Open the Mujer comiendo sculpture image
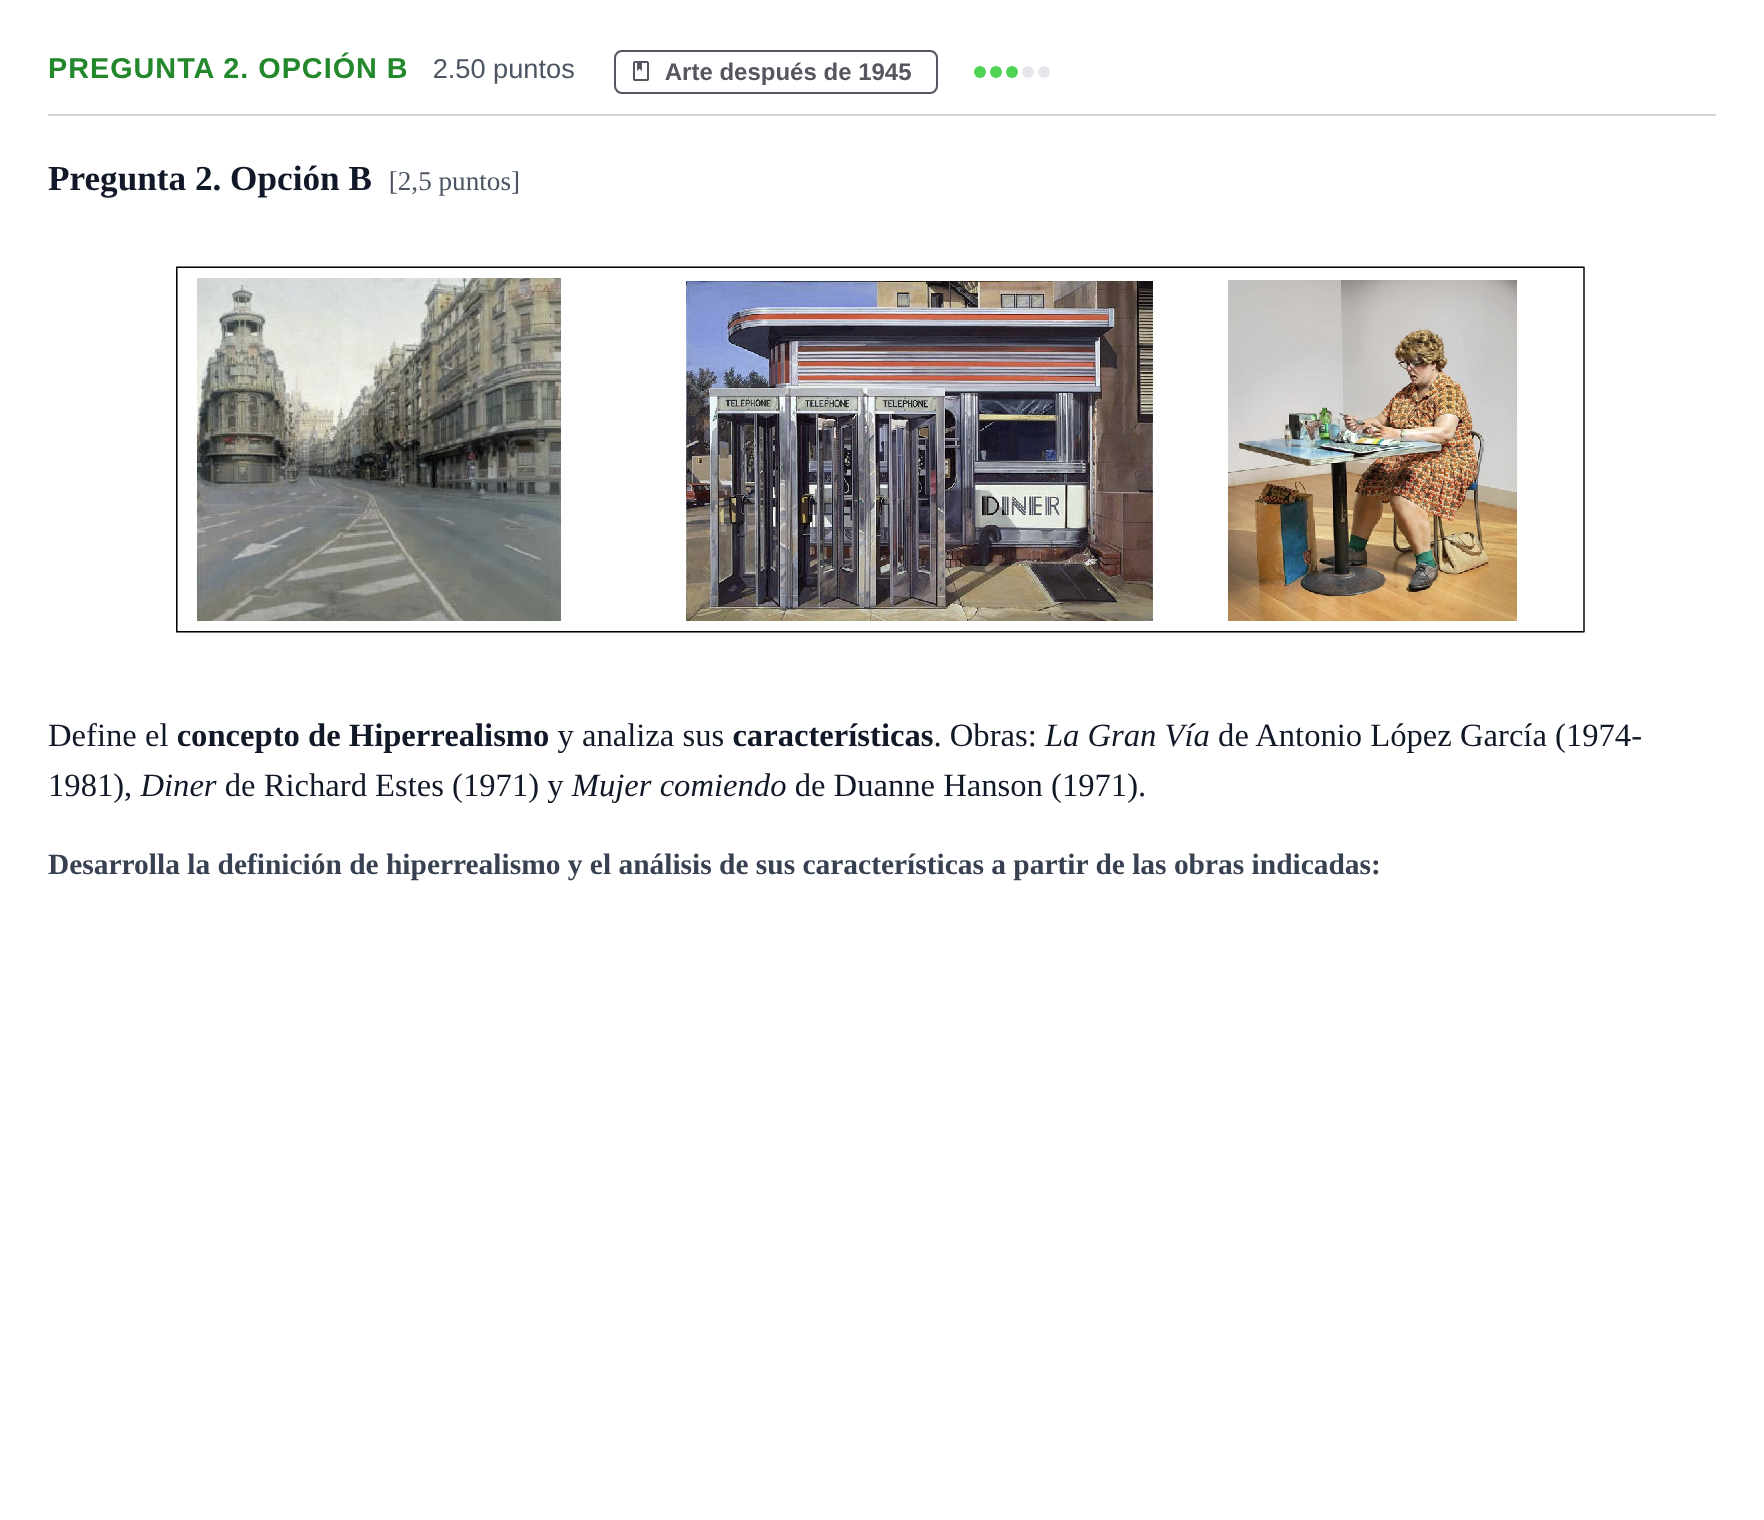 1372,450
